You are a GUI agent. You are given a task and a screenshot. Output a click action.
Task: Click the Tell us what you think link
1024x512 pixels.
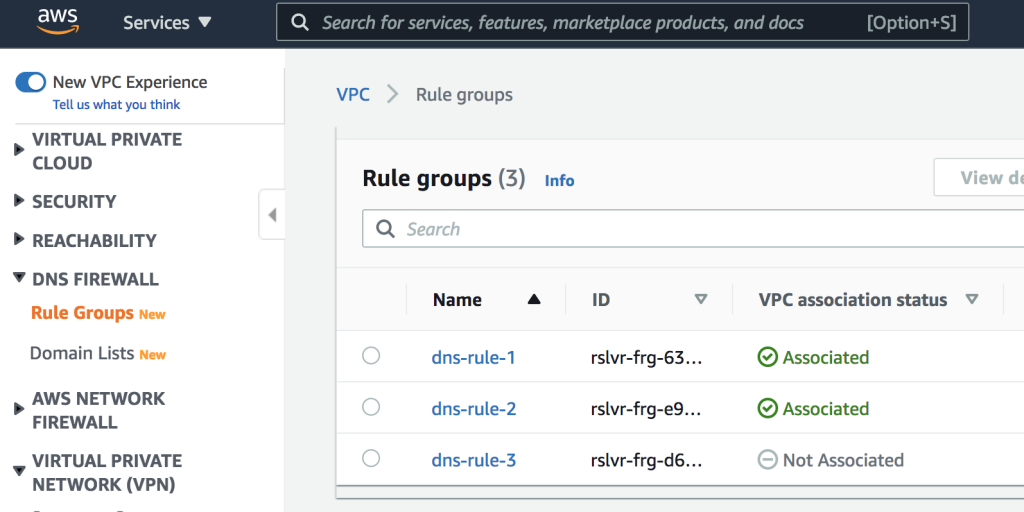116,104
